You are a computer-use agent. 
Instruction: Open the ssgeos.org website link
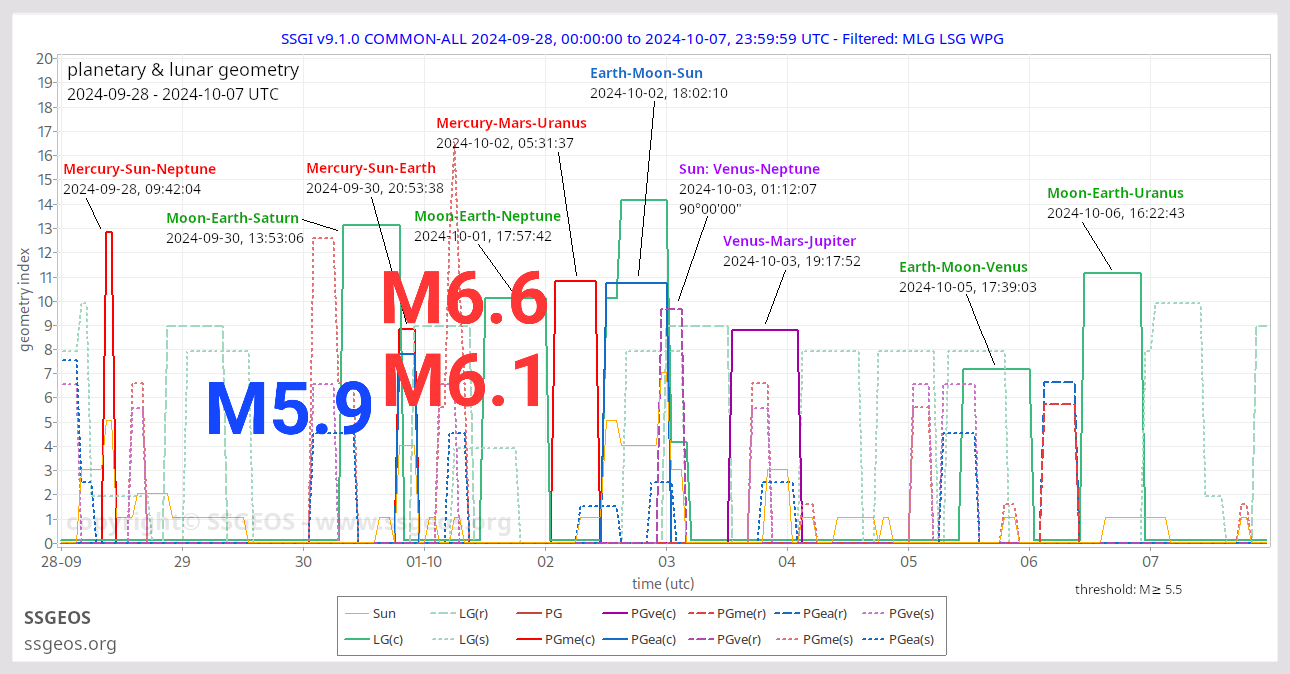point(70,644)
